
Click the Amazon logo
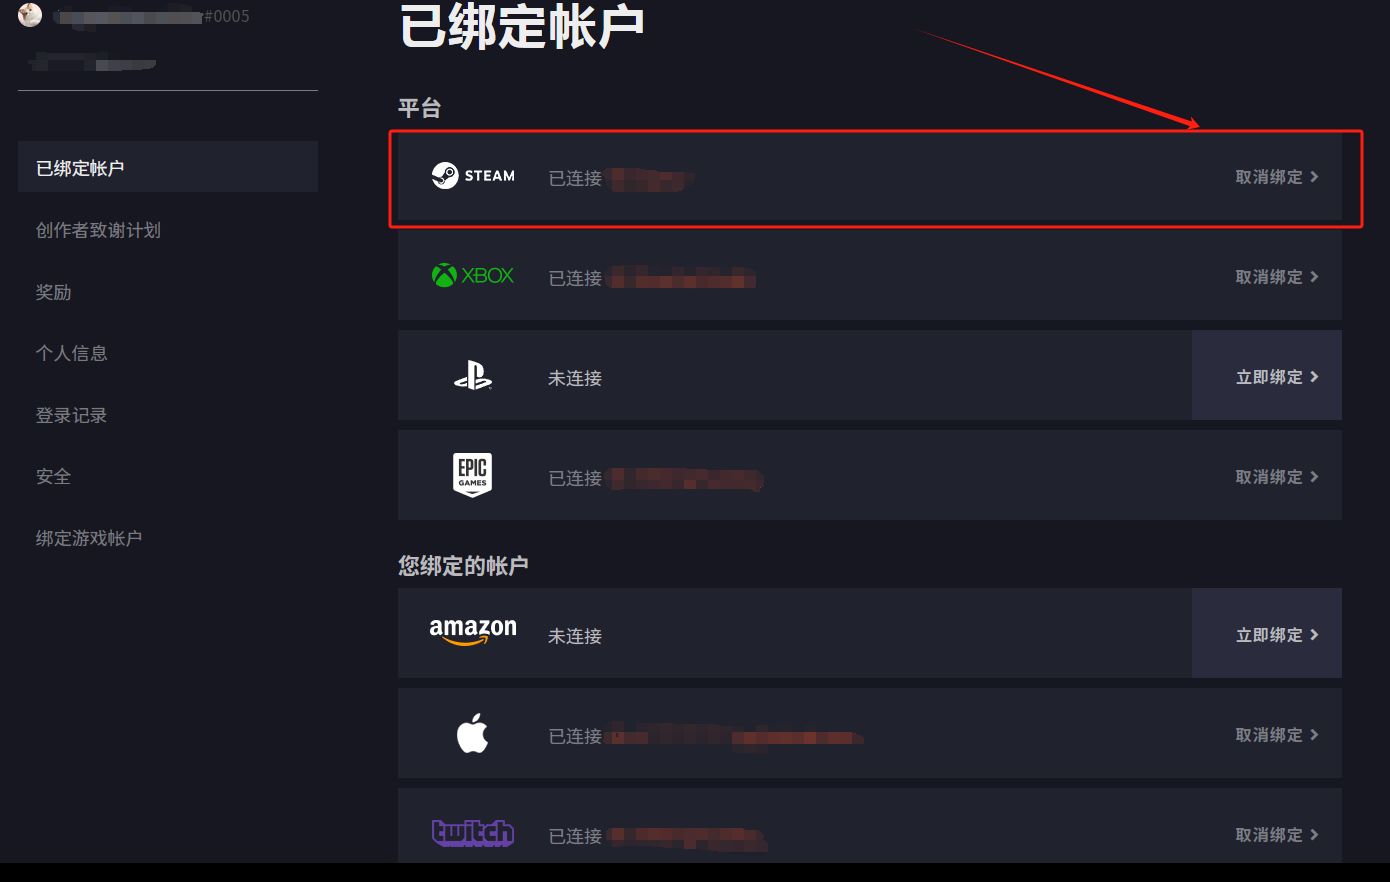(473, 631)
